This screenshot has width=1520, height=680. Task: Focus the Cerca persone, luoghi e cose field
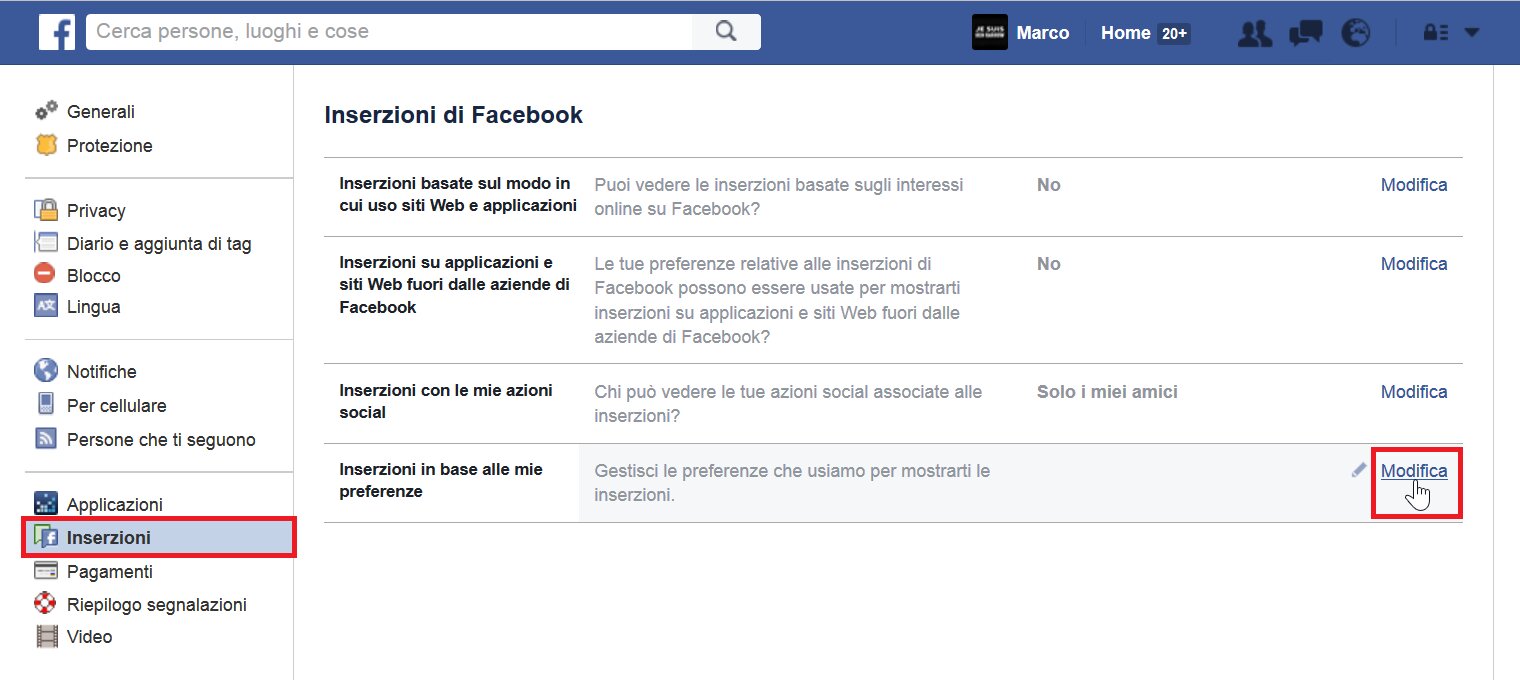(390, 32)
